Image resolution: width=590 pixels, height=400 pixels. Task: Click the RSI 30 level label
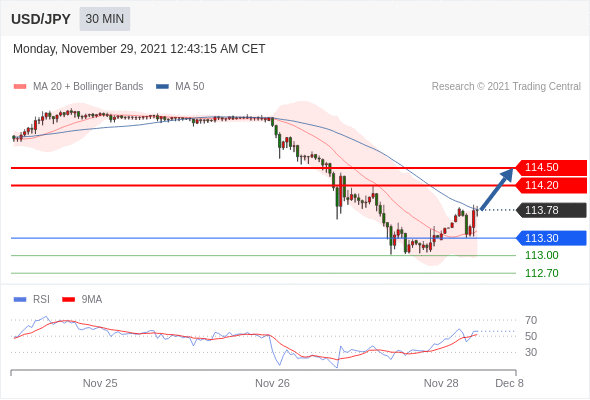click(531, 353)
